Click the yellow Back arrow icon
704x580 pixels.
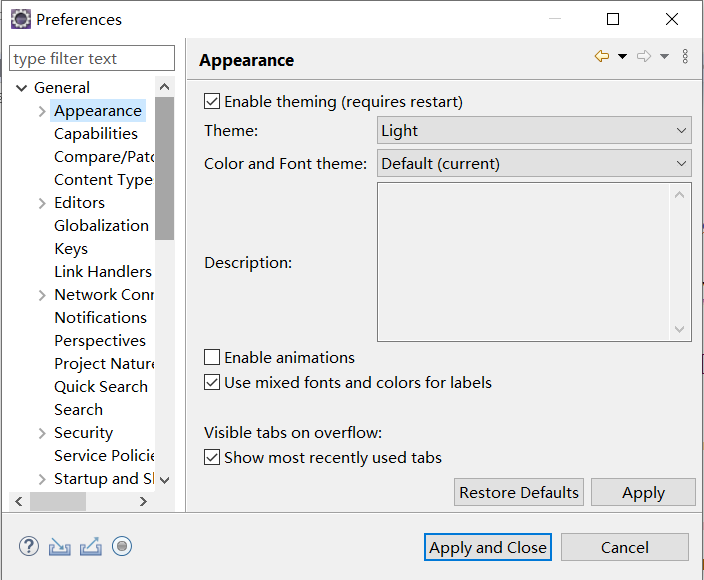[x=602, y=56]
